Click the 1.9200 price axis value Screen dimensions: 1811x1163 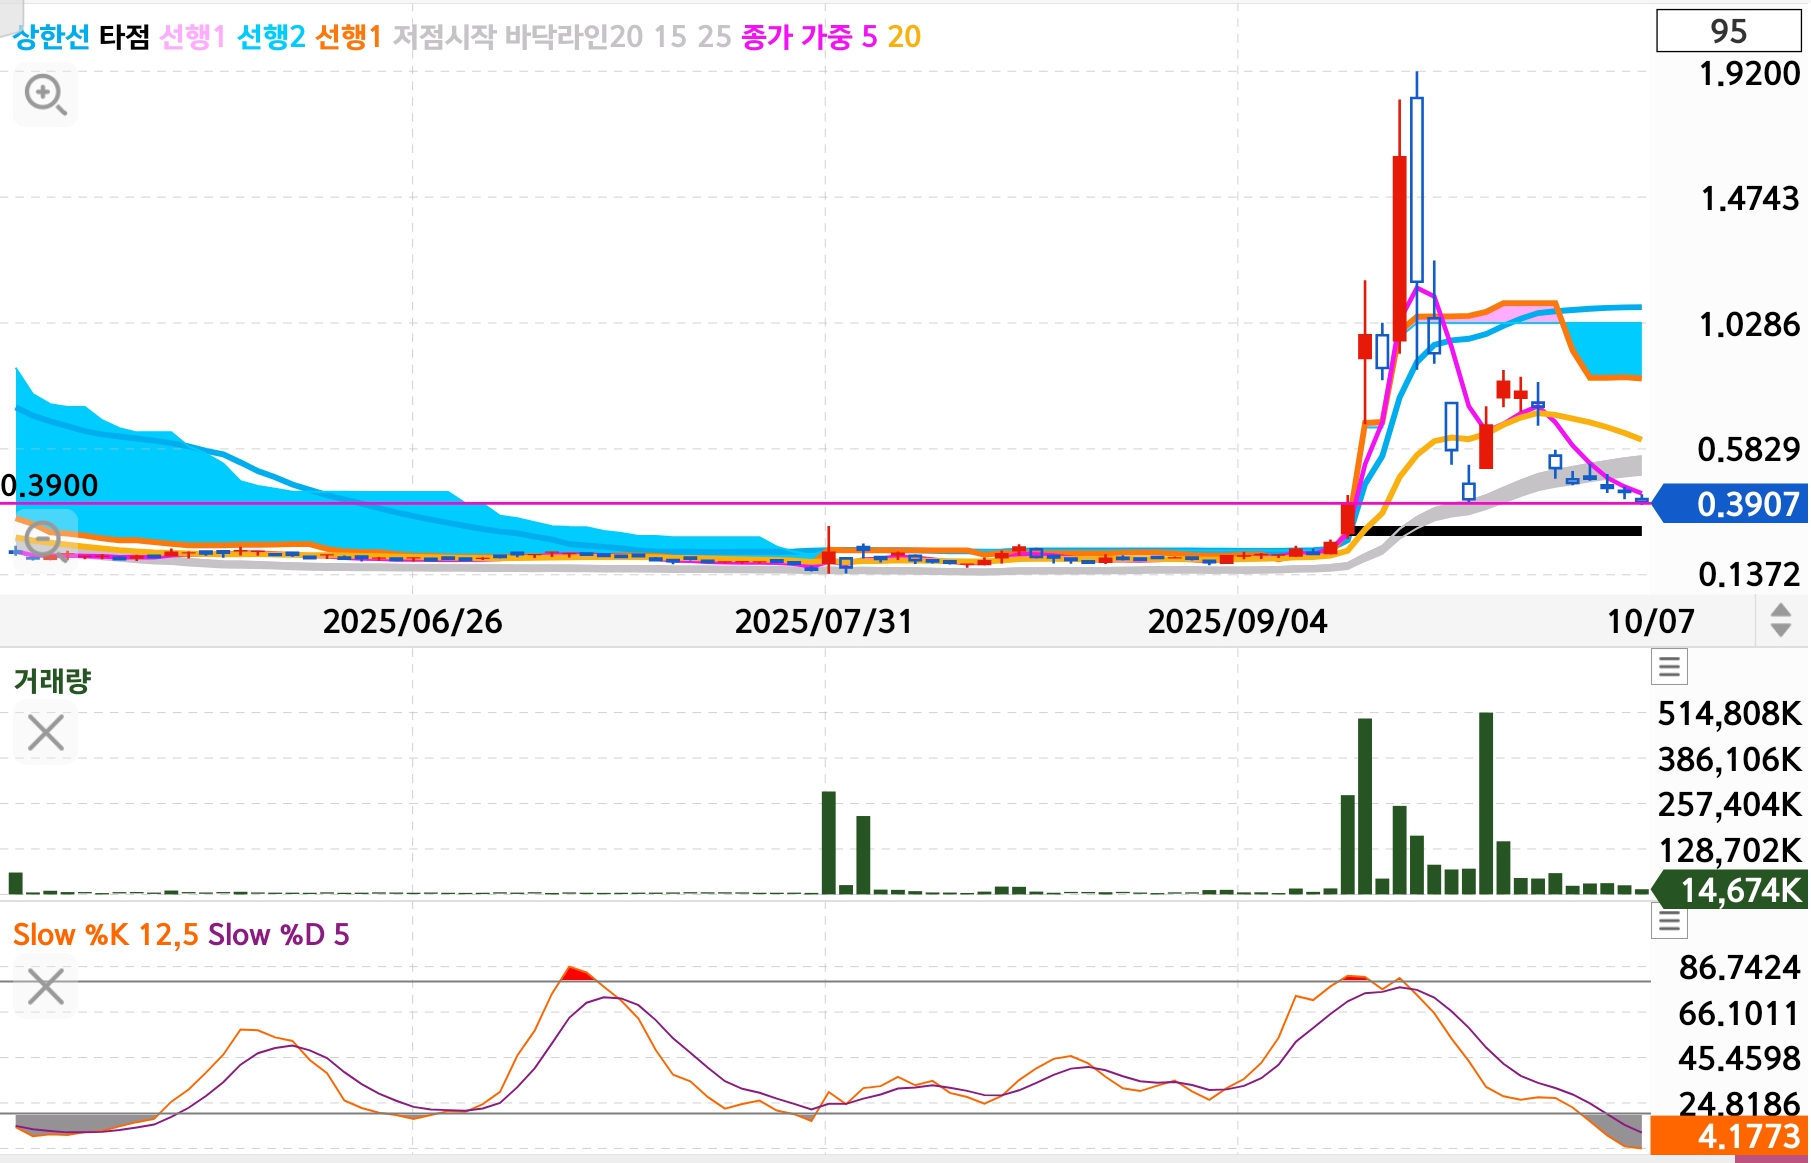[x=1749, y=73]
